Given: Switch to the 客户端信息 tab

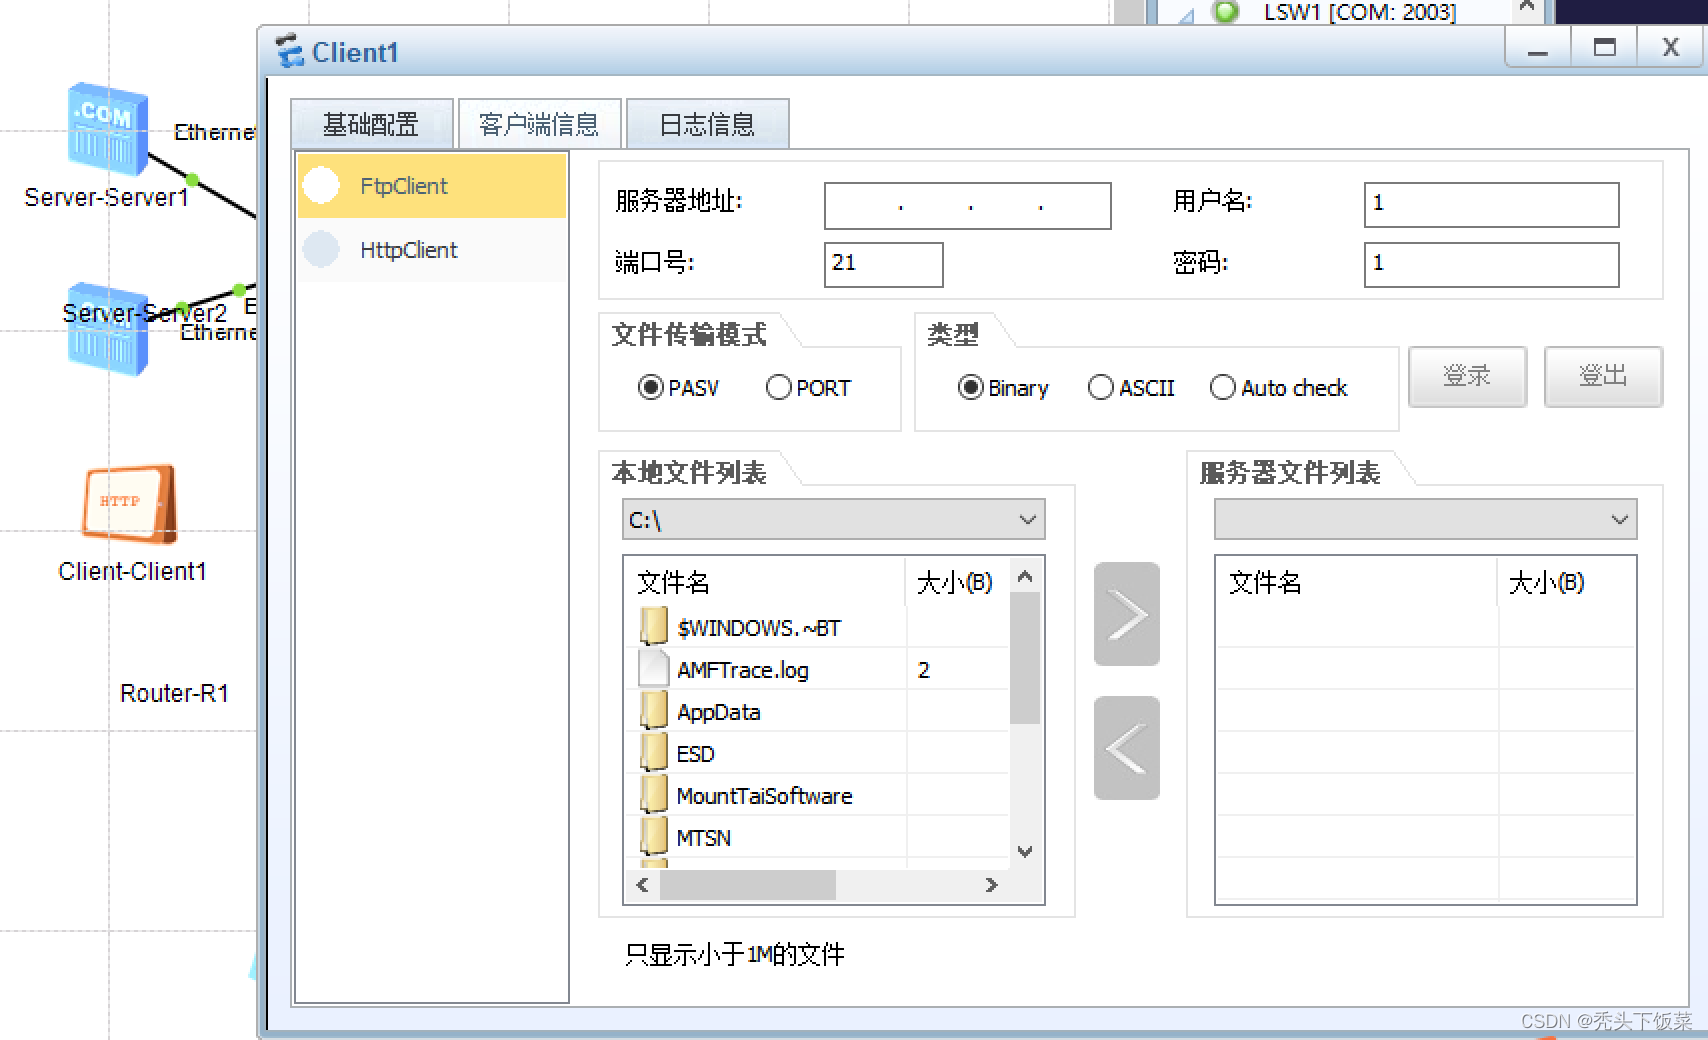Looking at the screenshot, I should click(x=539, y=124).
